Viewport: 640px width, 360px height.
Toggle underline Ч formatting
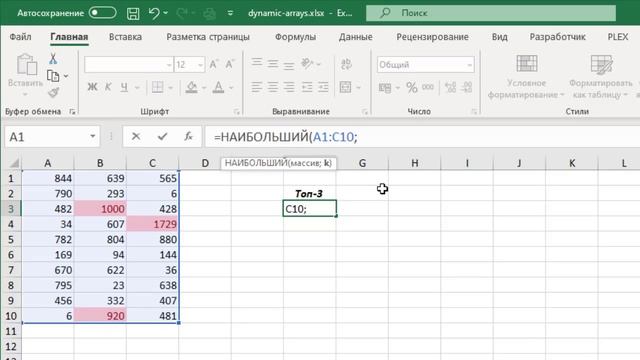124,87
